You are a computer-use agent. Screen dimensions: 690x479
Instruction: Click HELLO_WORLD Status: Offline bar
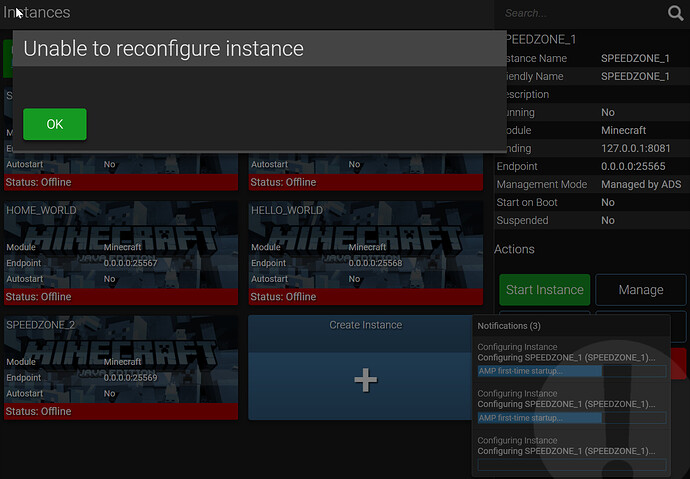(x=366, y=296)
